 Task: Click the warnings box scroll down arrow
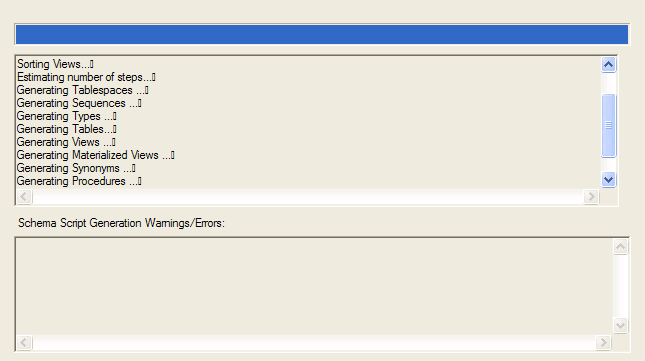(x=621, y=326)
